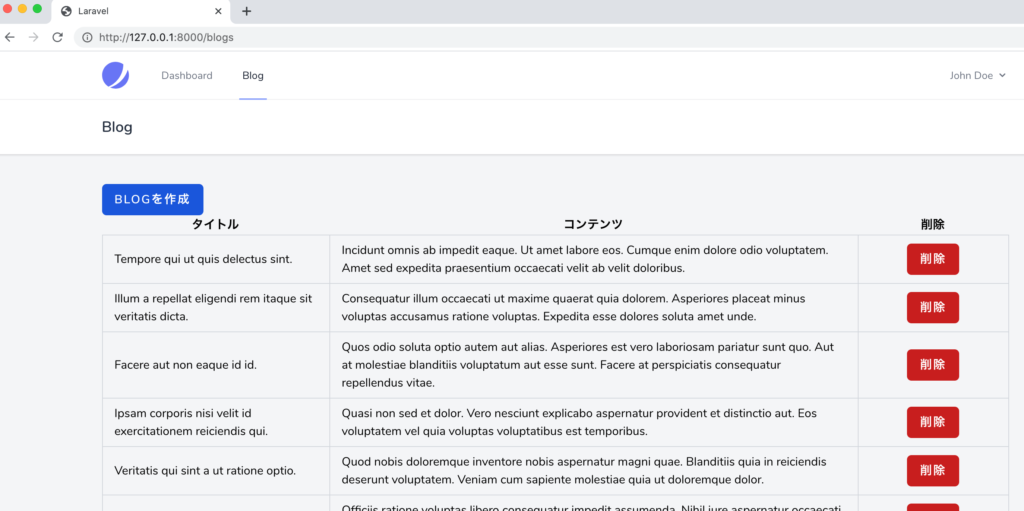Click title 'Ipsam corporis nisi velit id'
The height and width of the screenshot is (511, 1024).
click(191, 422)
